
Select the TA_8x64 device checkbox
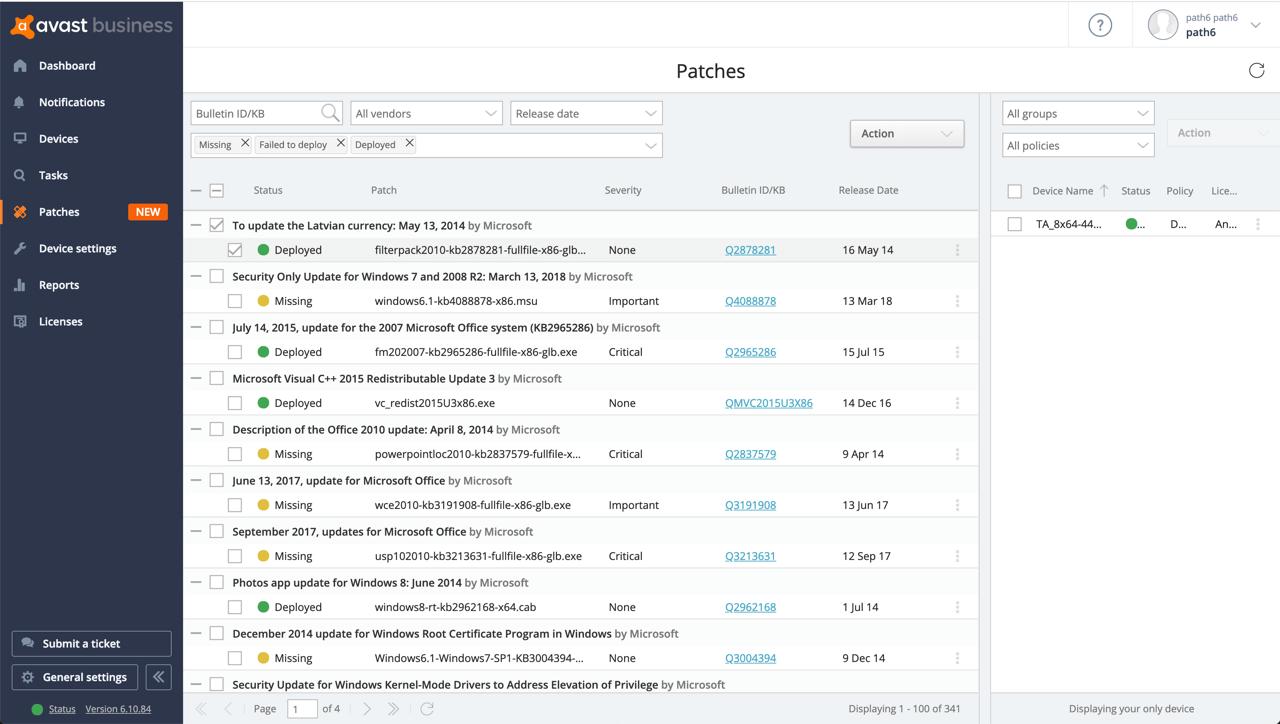1014,224
